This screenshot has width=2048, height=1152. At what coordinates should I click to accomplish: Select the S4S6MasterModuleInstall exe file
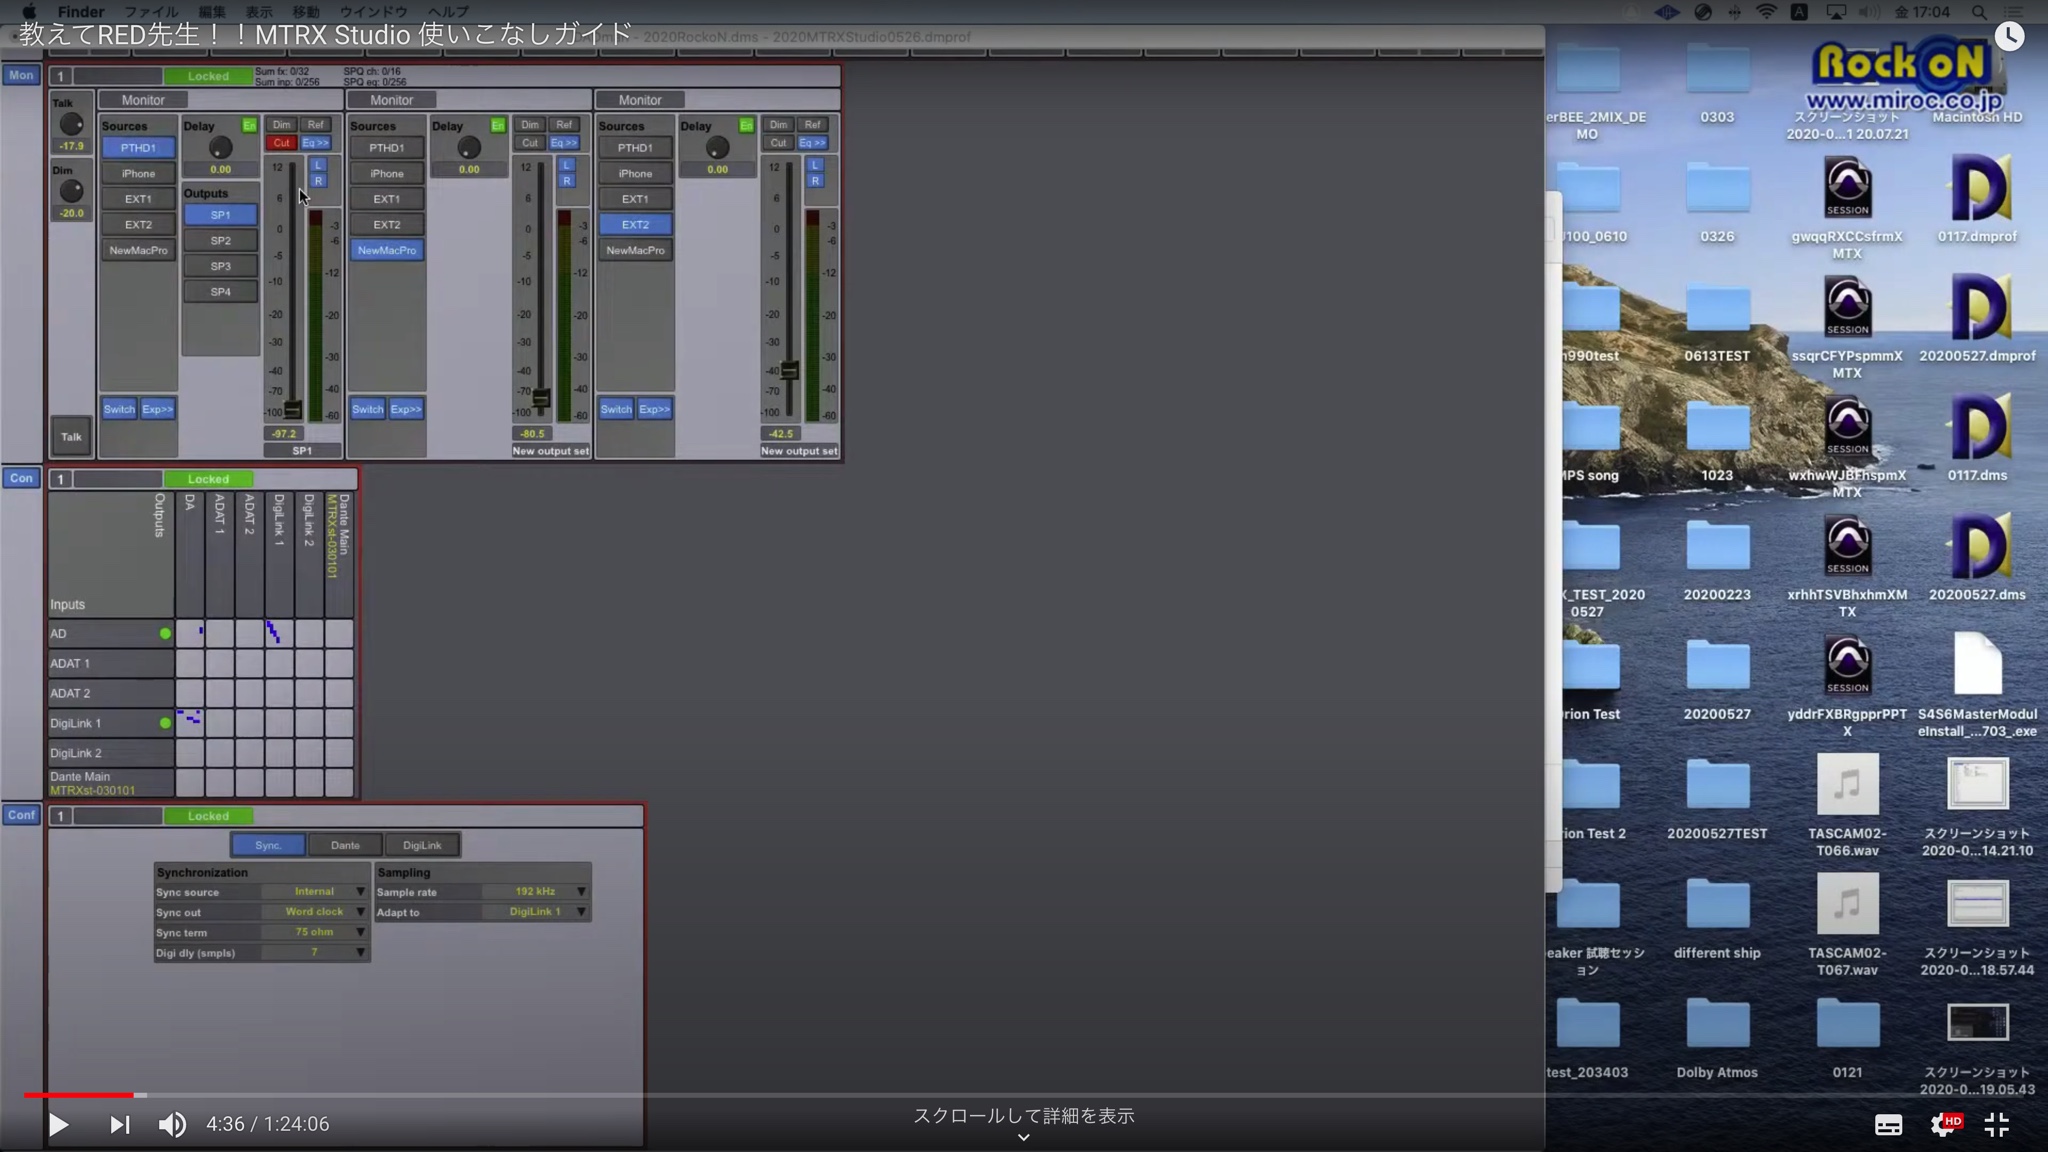(1977, 665)
